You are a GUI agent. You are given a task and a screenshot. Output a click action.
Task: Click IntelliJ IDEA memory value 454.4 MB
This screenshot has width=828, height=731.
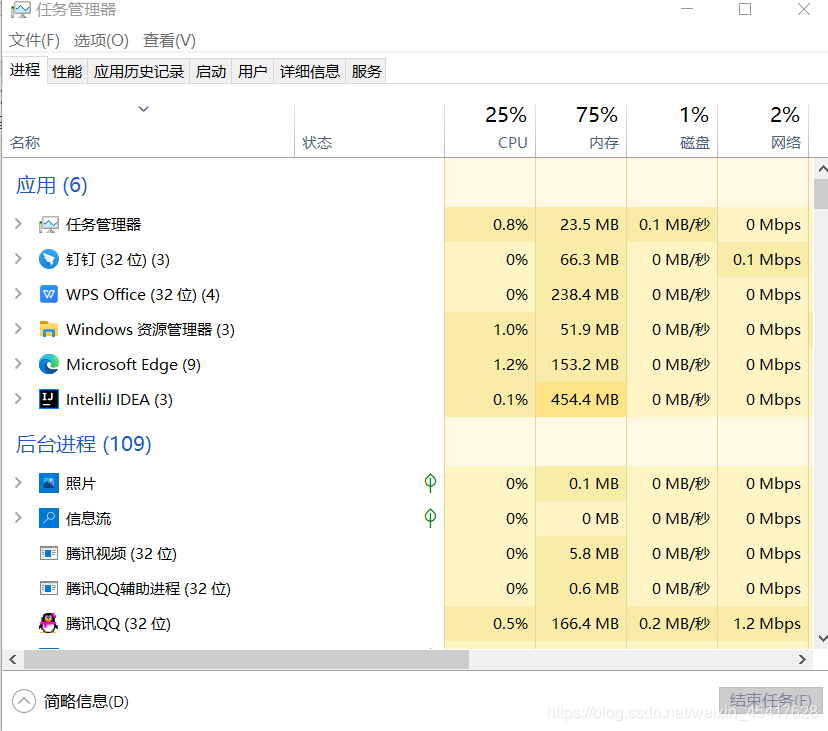point(585,399)
